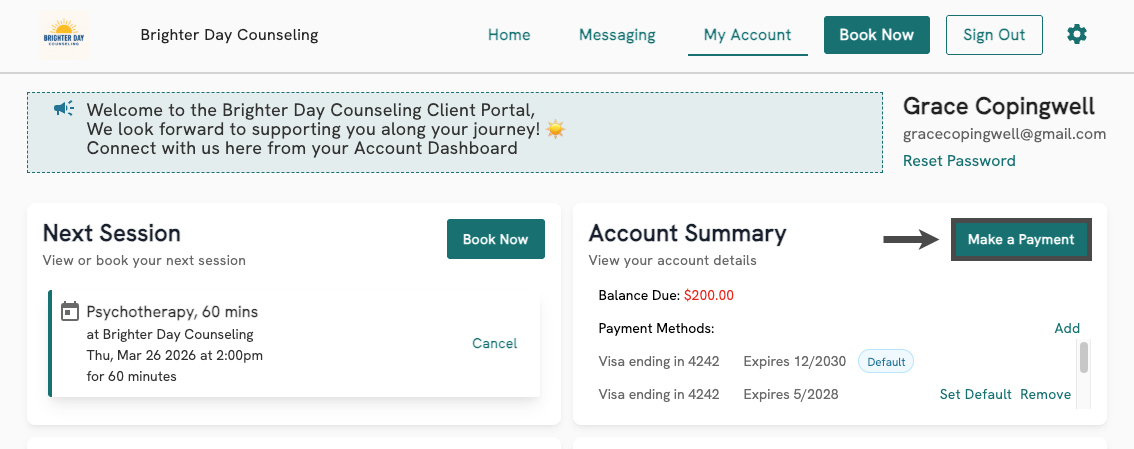Go to the Messaging tab
Screen dimensions: 1134x449
[x=617, y=35]
